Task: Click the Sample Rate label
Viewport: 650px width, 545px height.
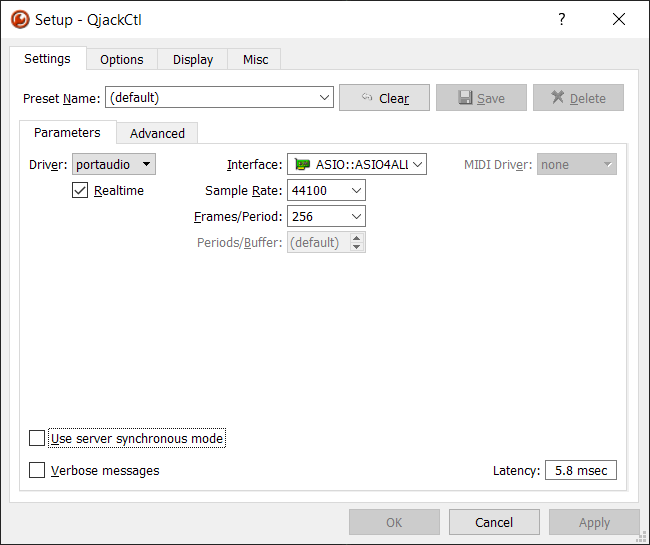Action: tap(243, 190)
